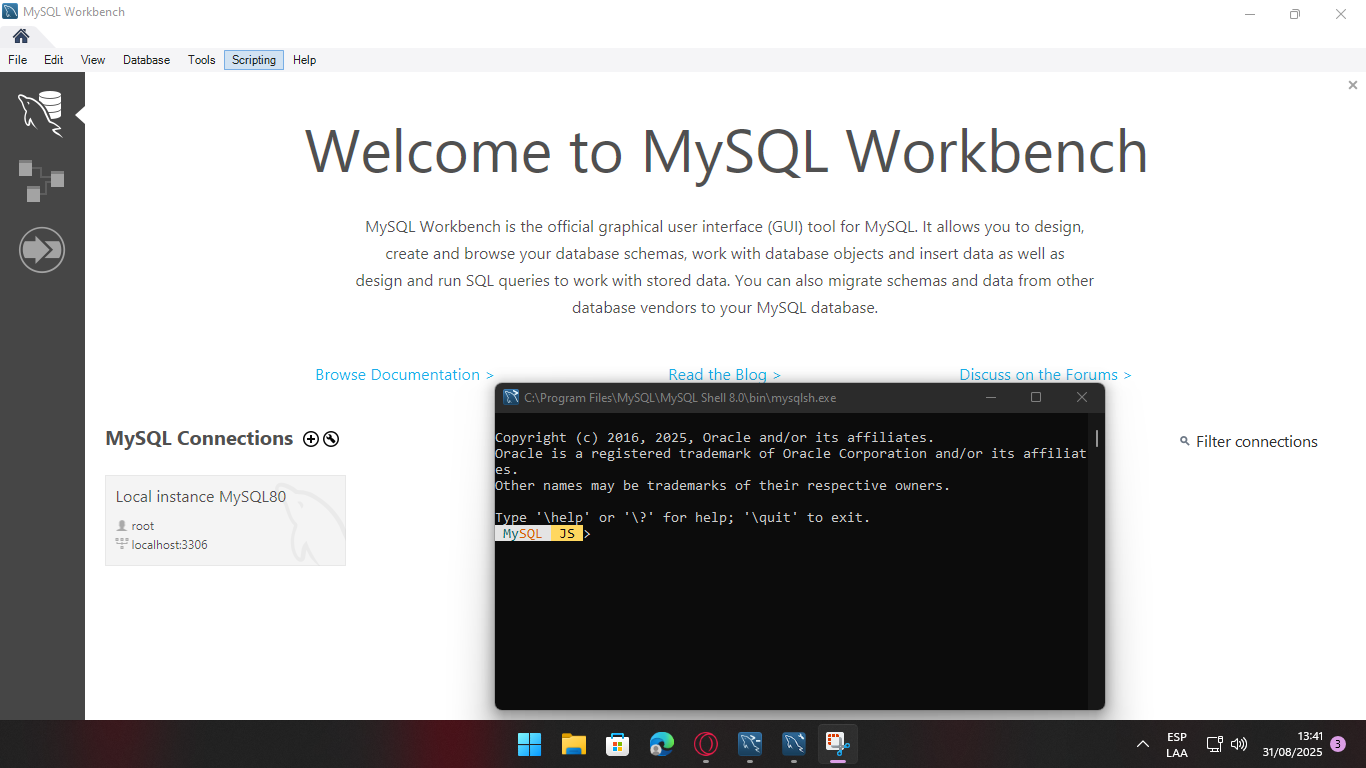Open manage connections wrench icon

coord(331,439)
